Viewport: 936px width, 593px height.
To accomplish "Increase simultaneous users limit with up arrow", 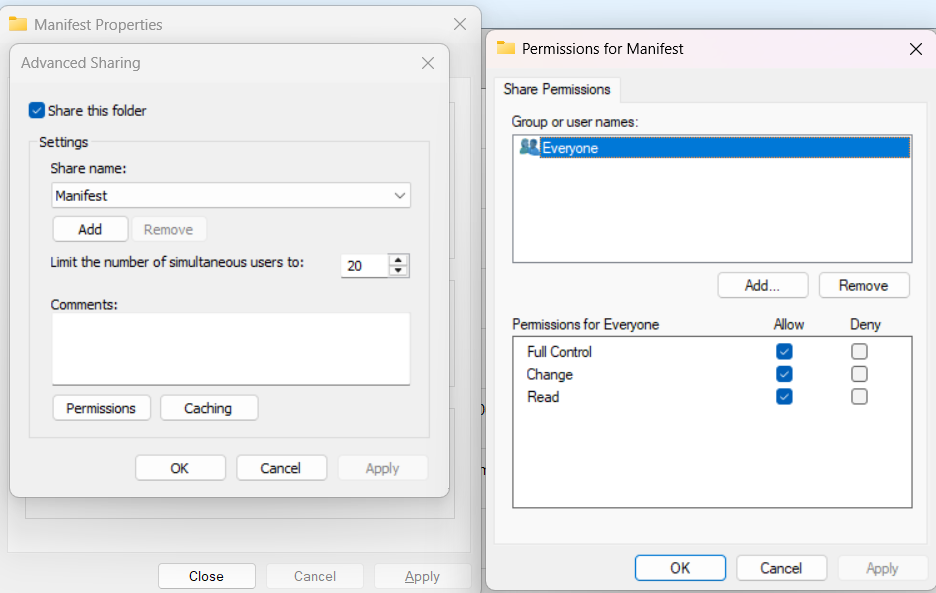I will tap(399, 260).
